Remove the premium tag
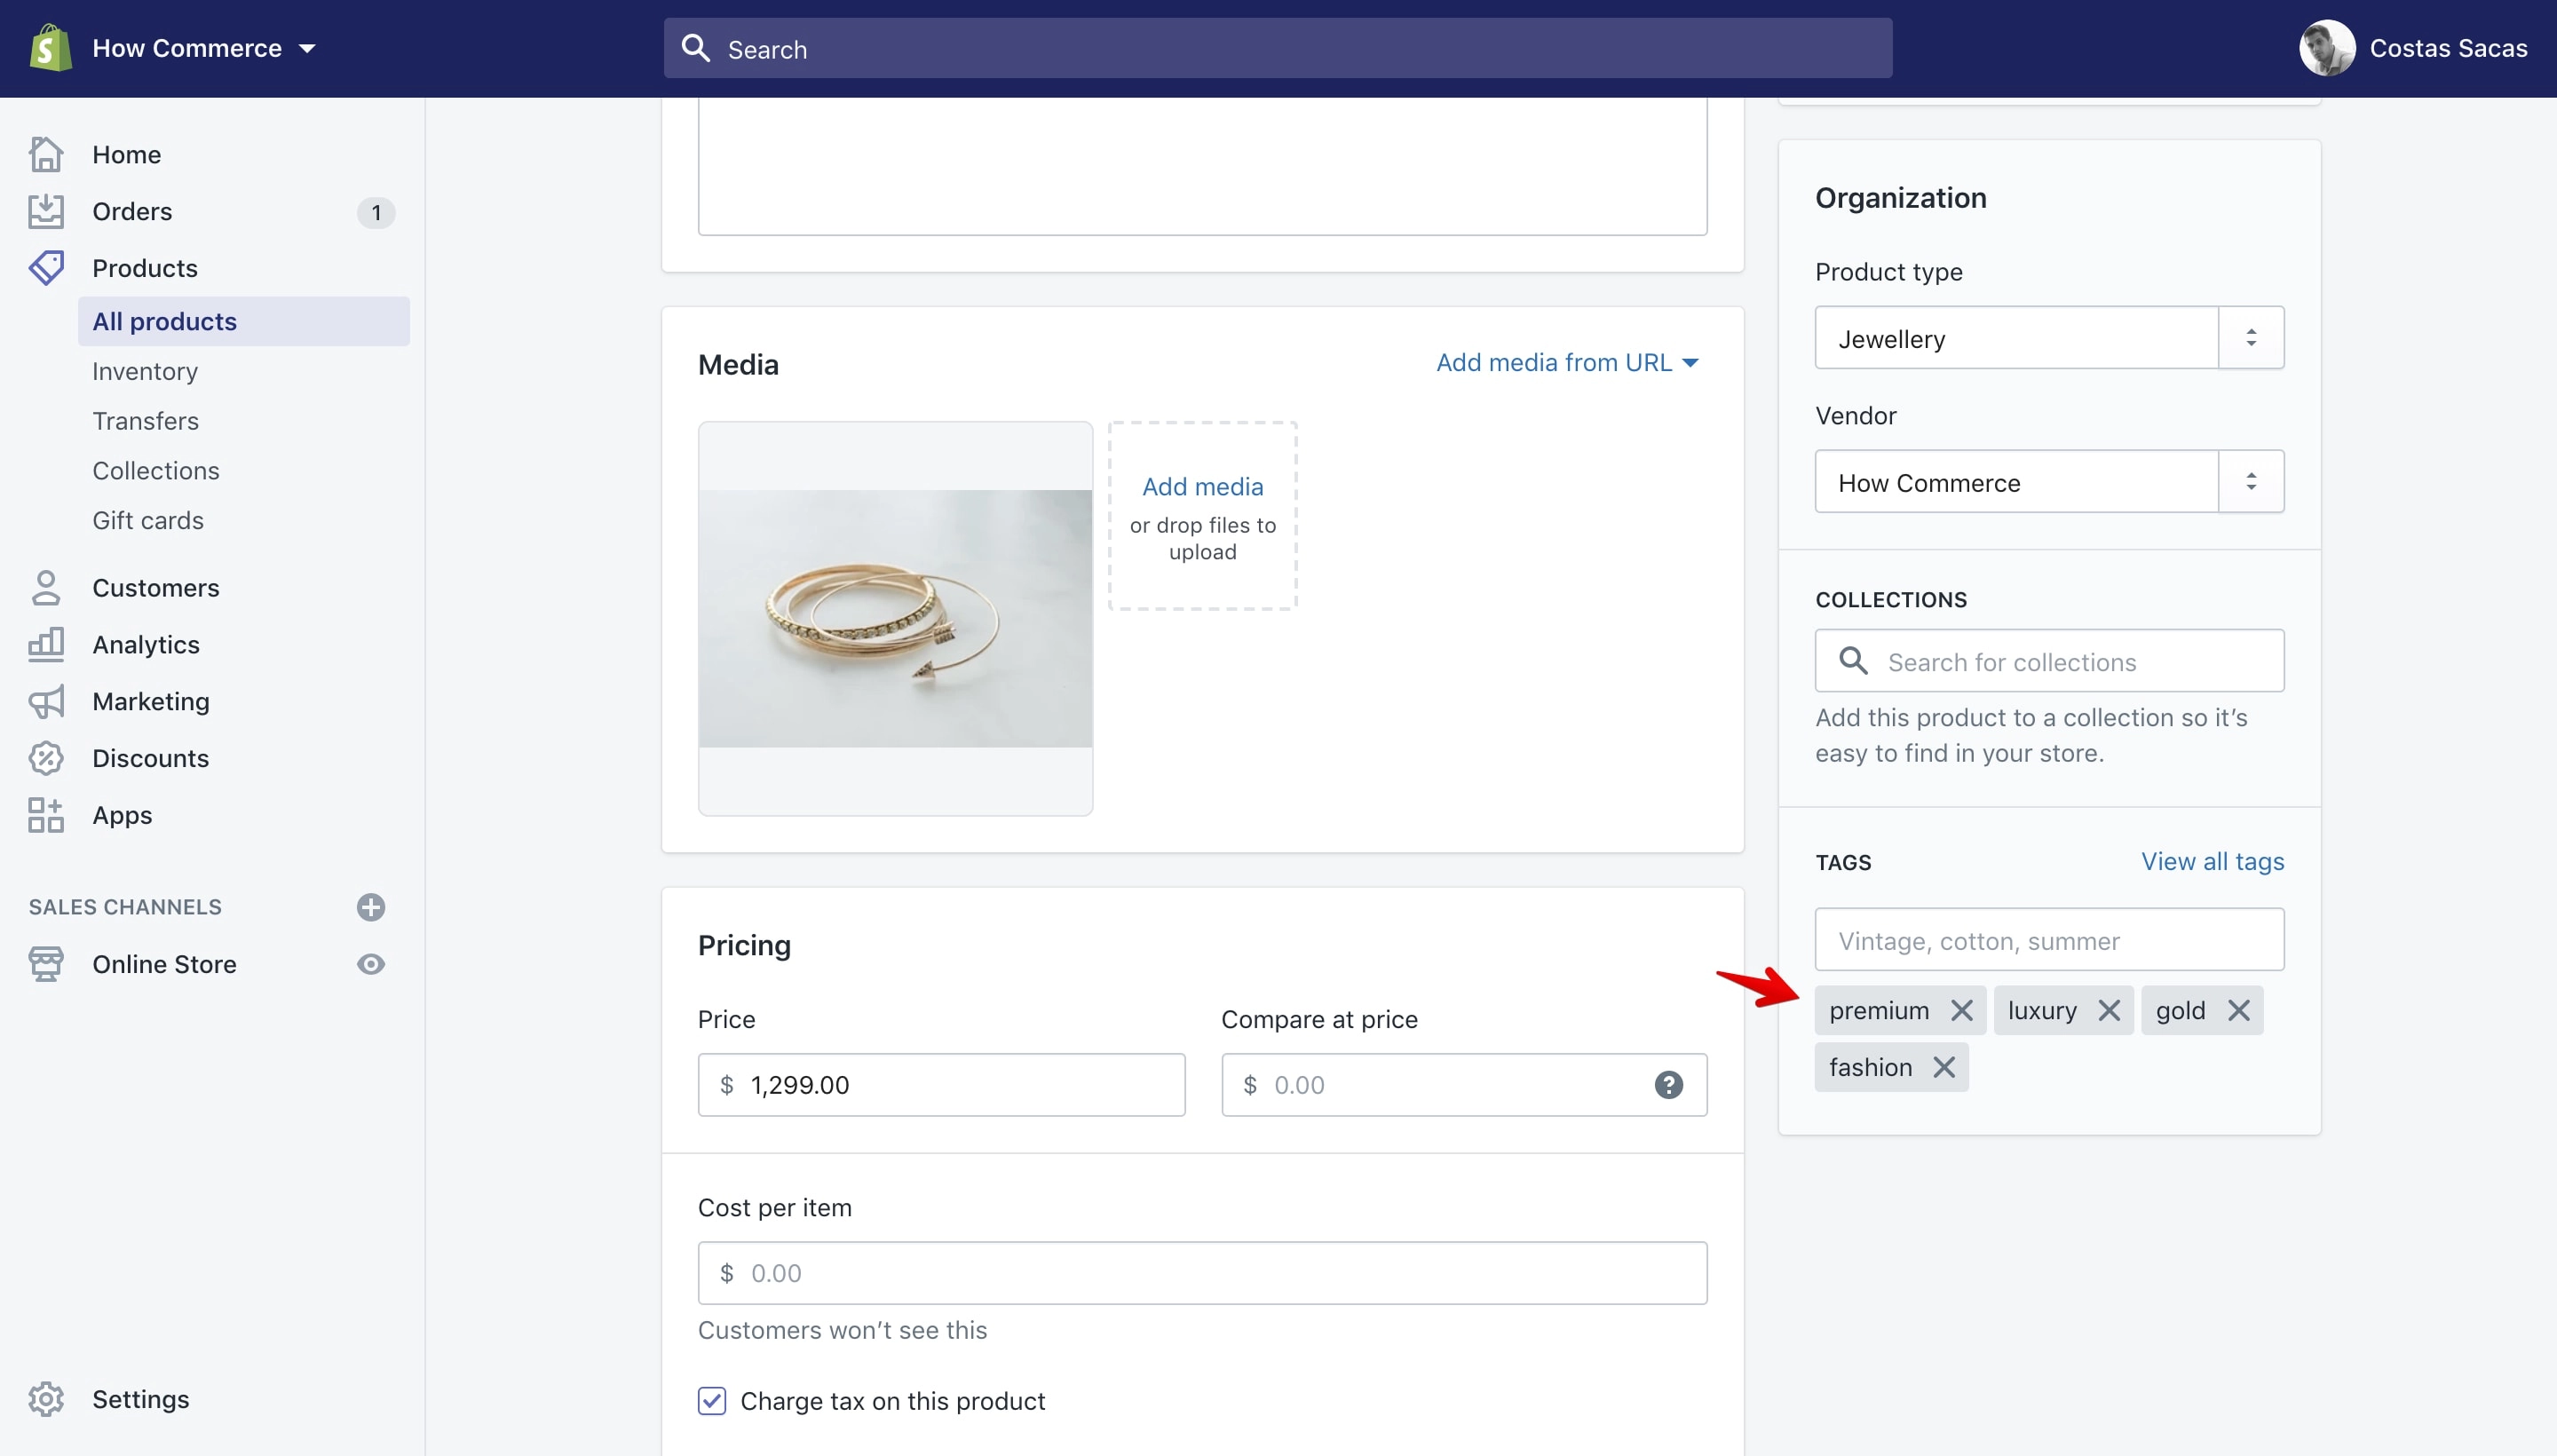Image resolution: width=2557 pixels, height=1456 pixels. (x=1961, y=1011)
